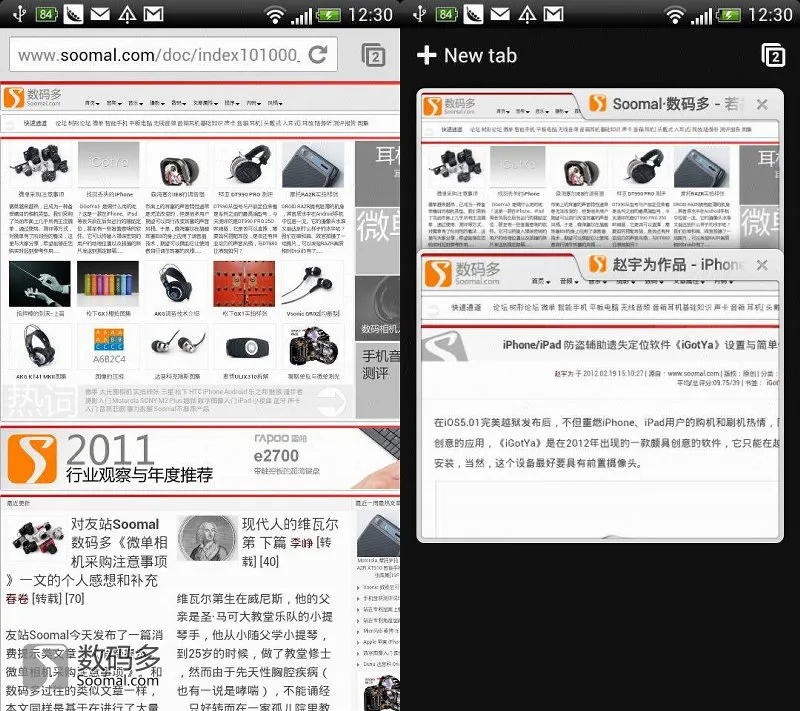Open the red door thumbnail on the left page
This screenshot has height=711, width=800.
(x=244, y=284)
